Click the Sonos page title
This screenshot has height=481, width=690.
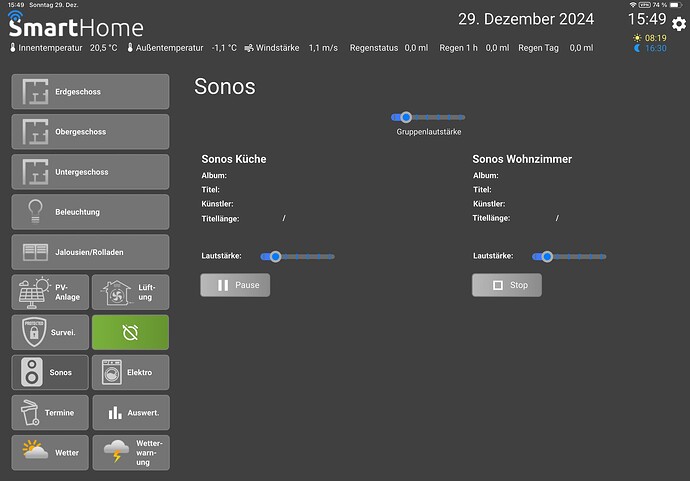pos(224,86)
